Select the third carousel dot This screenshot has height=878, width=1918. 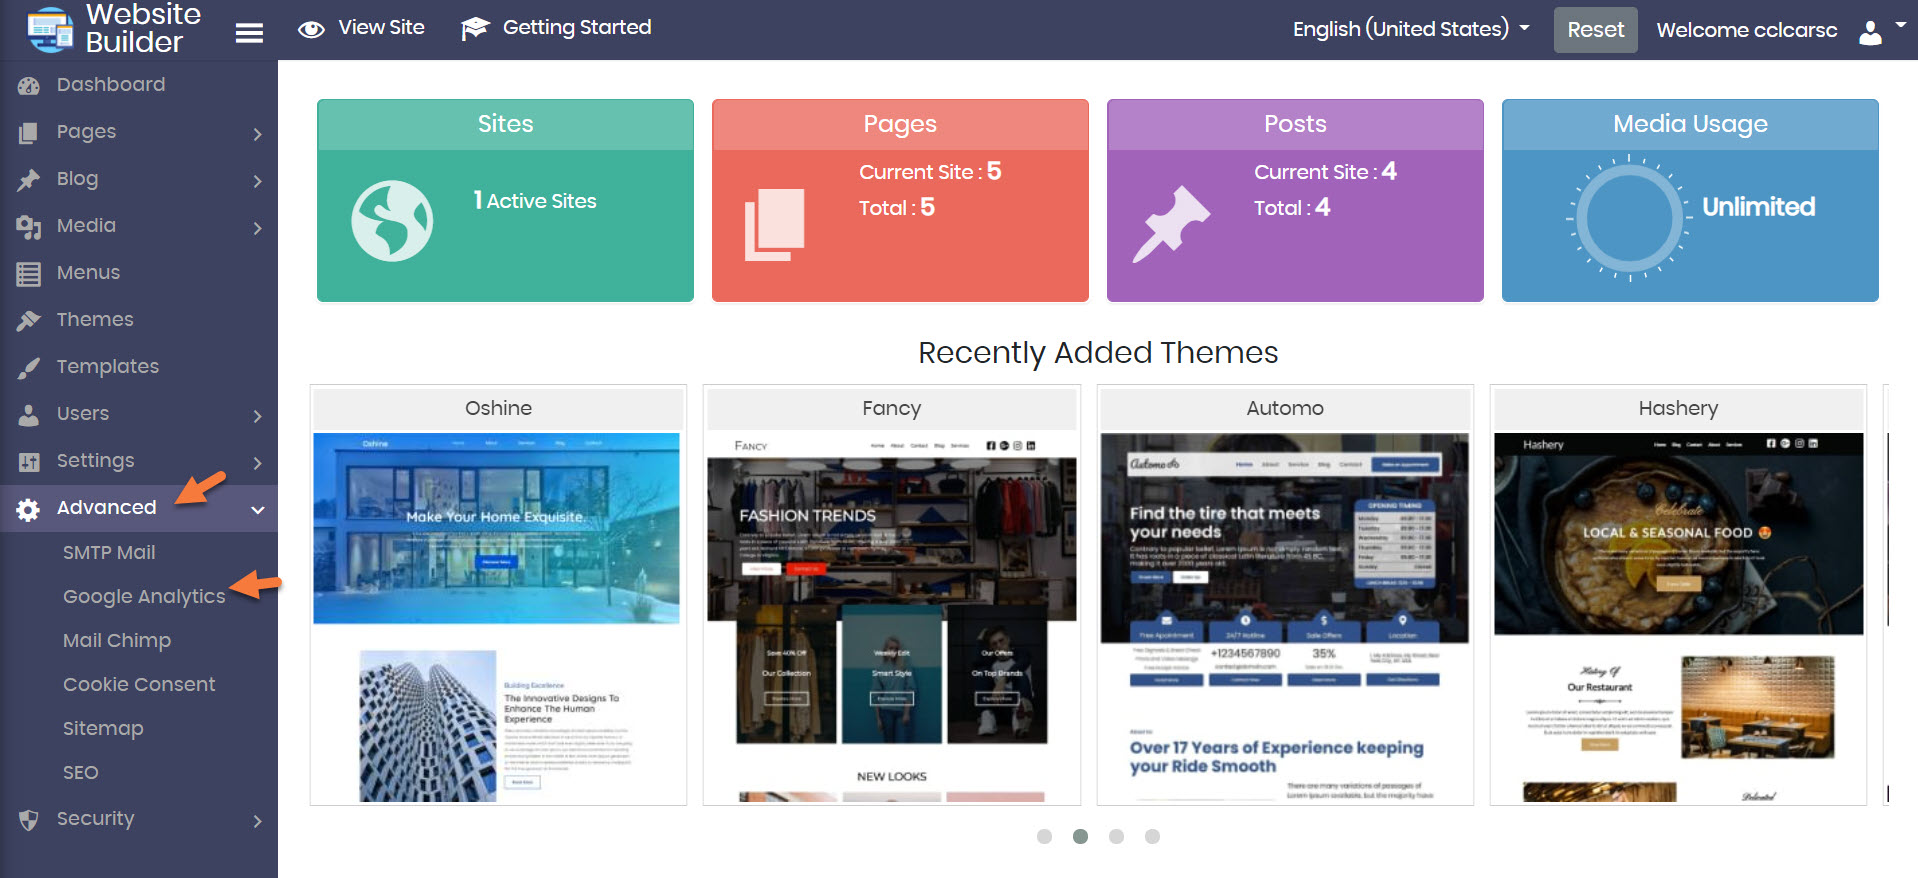(1116, 836)
